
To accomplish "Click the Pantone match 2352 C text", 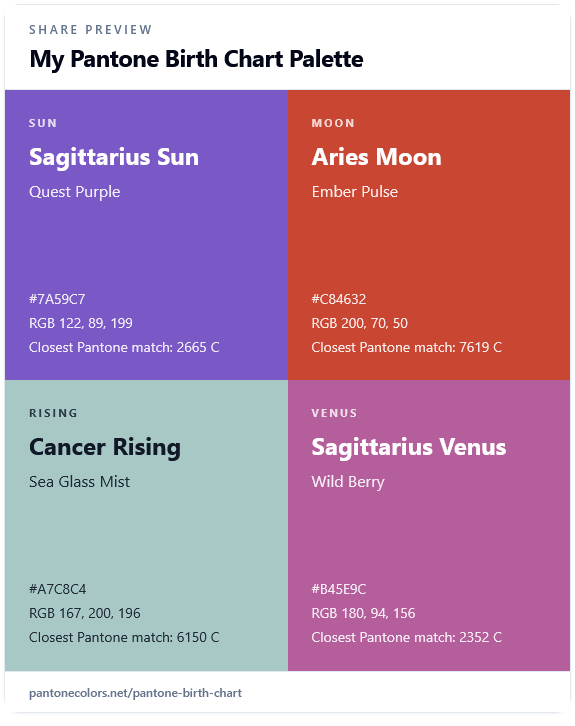I will coord(406,637).
